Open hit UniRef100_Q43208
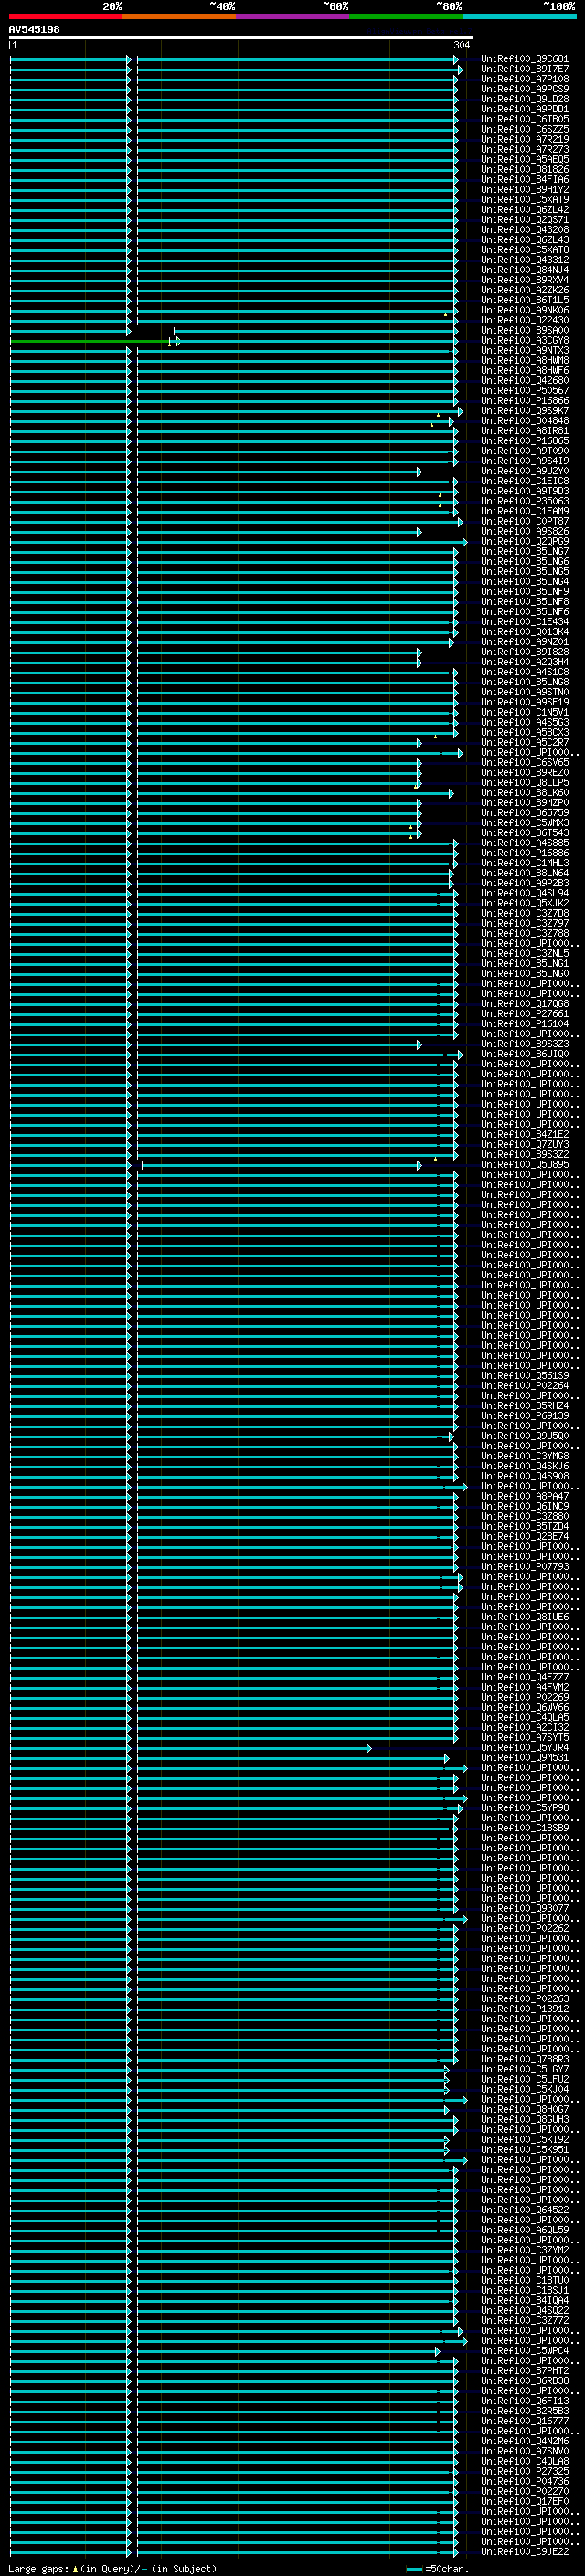The image size is (585, 2576). 525,230
